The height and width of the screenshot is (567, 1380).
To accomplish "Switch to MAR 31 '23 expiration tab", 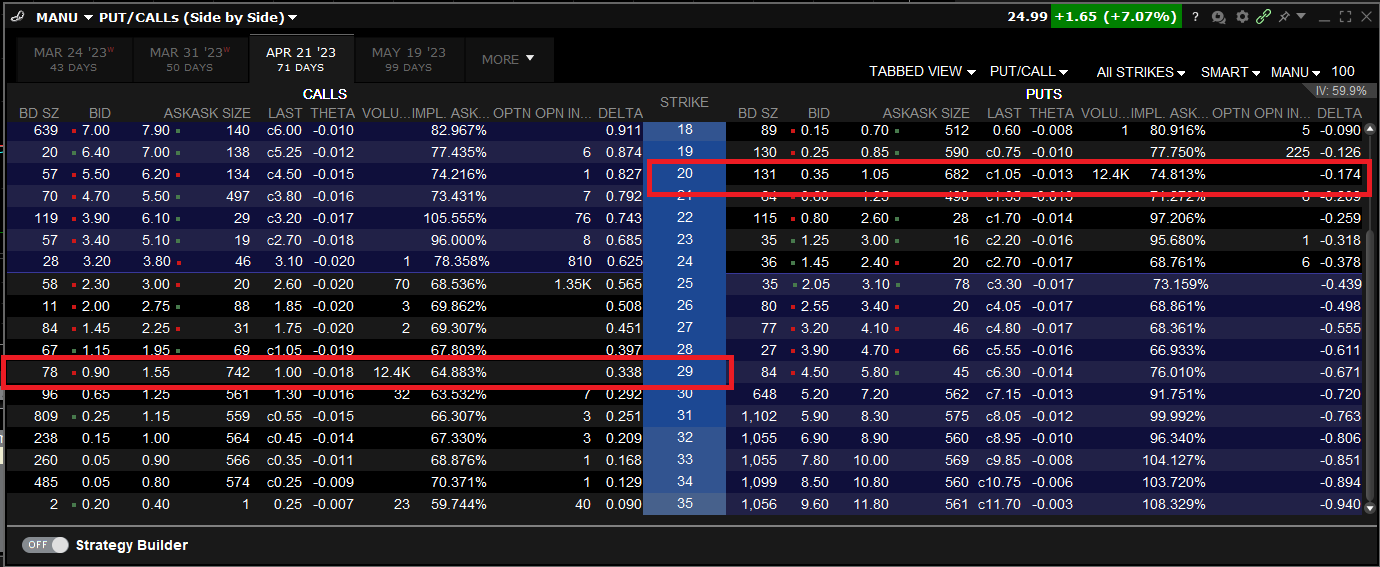I will click(190, 59).
